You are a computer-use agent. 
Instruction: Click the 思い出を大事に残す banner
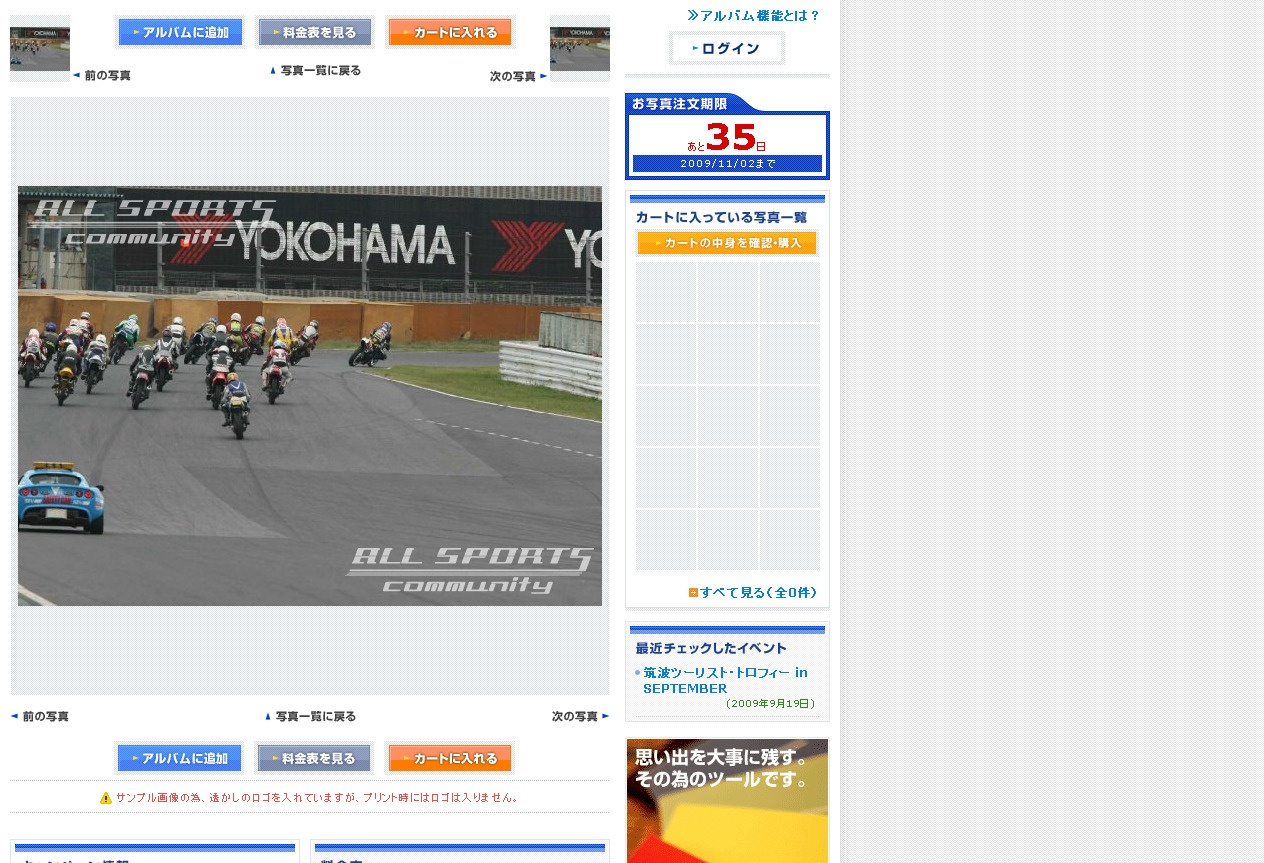coord(727,800)
